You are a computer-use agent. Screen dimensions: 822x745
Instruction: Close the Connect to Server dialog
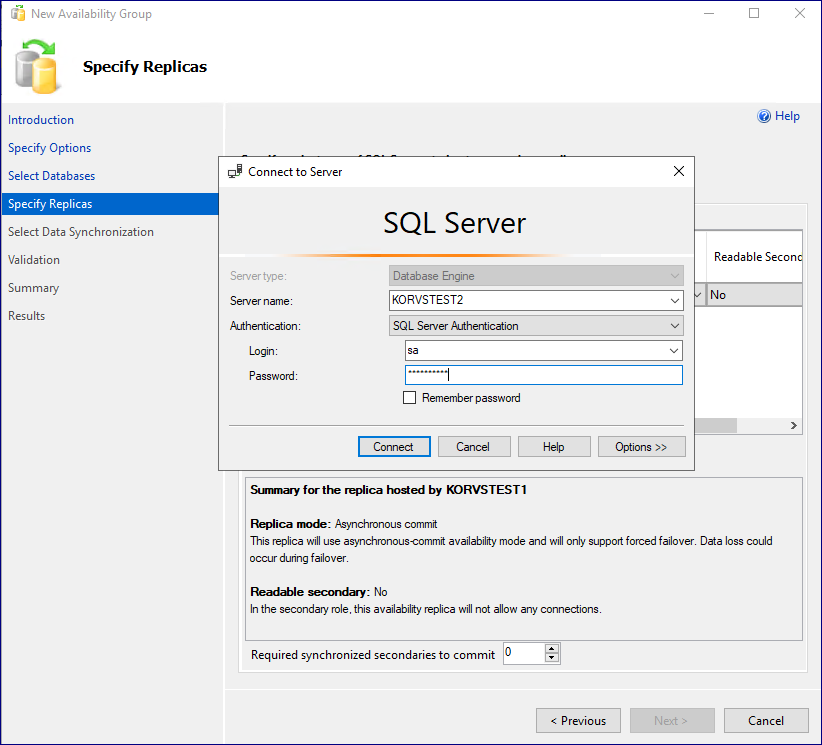point(679,171)
